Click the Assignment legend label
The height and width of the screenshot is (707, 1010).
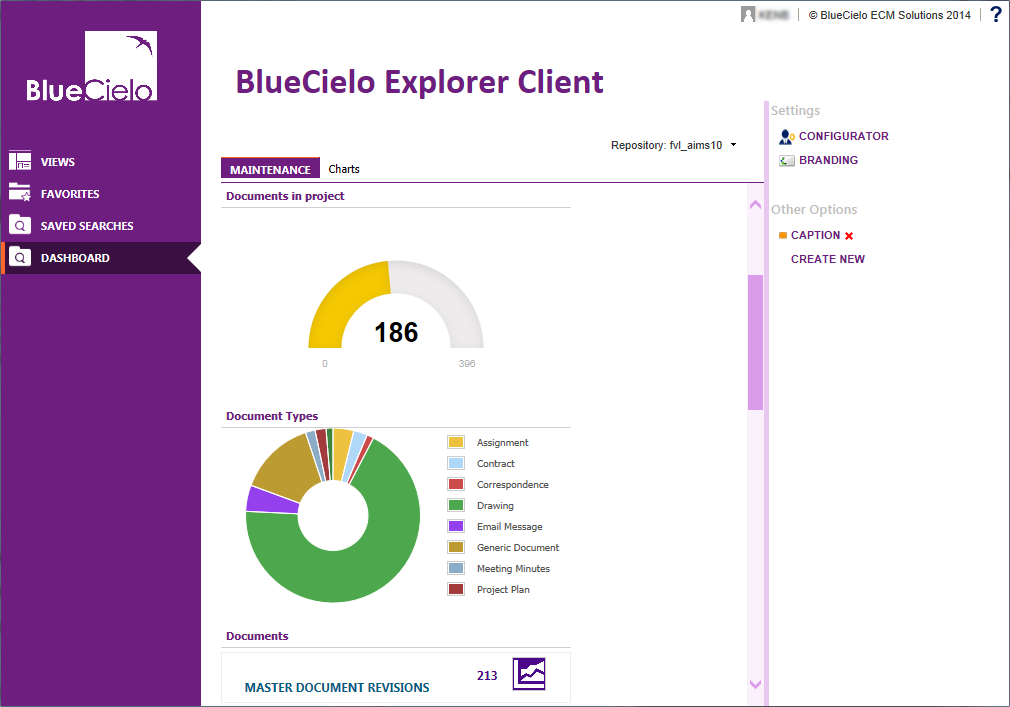coord(502,443)
